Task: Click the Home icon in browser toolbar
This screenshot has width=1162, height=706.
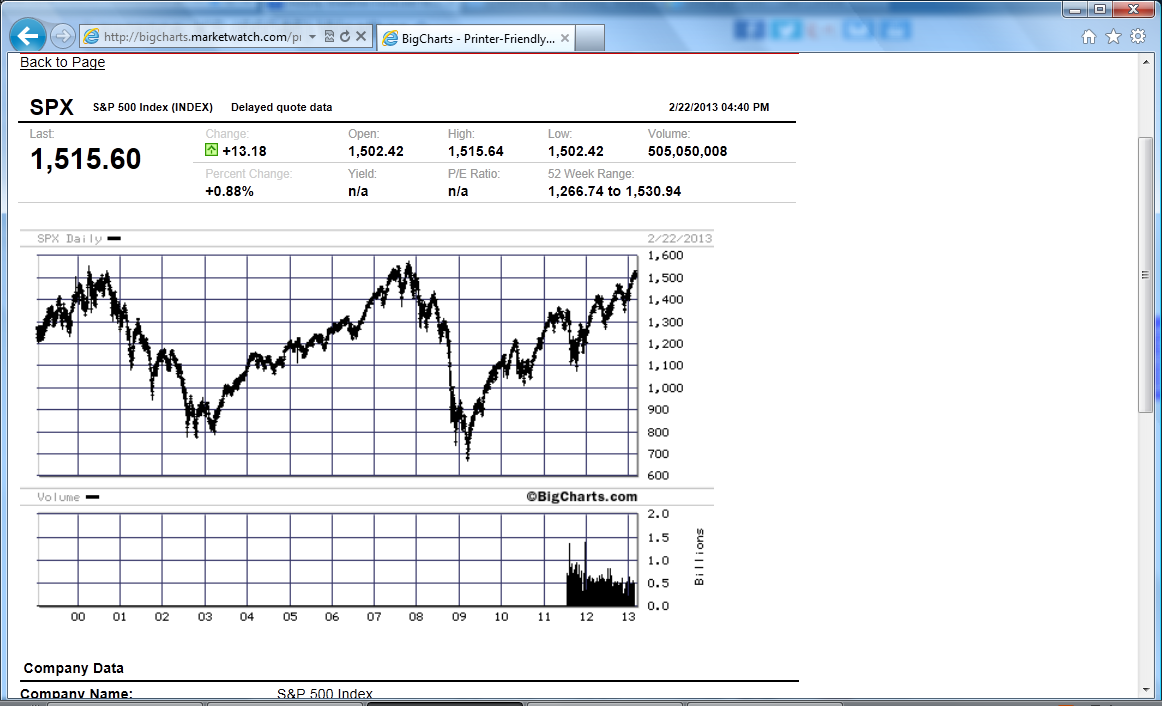Action: [1089, 37]
